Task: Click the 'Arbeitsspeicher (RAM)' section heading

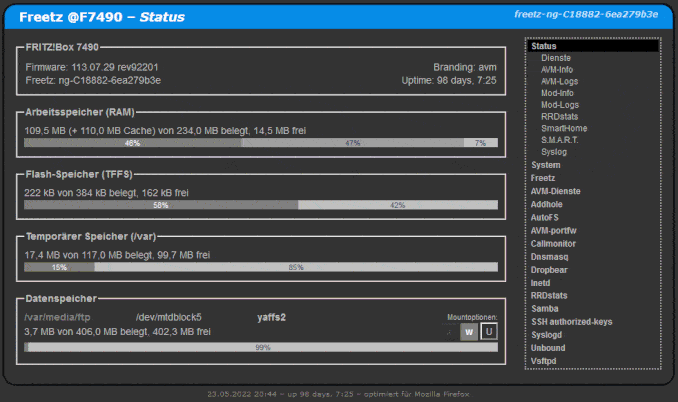Action: 80,112
